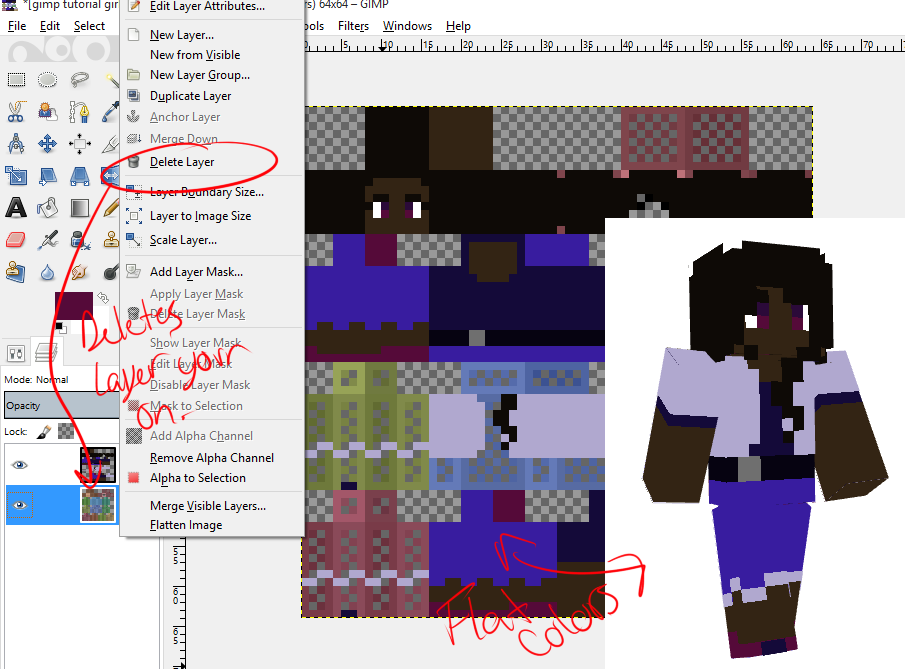The image size is (905, 669).
Task: Open the Help menu
Action: tap(458, 26)
